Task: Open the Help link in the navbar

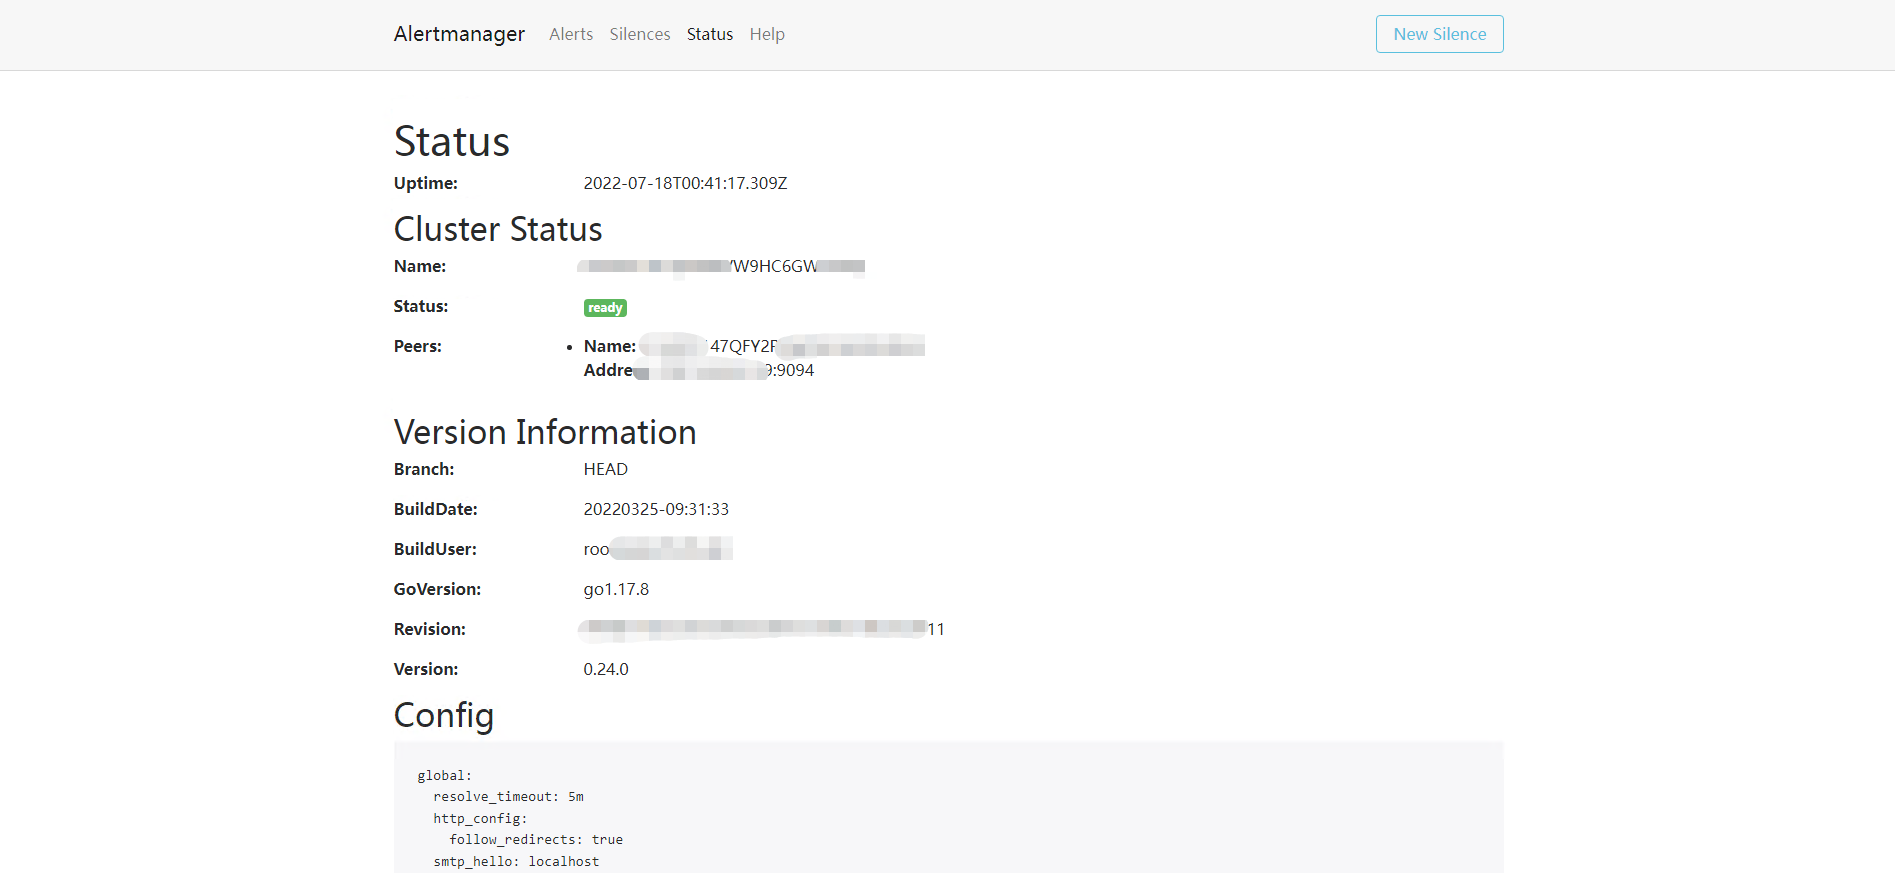Action: 767,34
